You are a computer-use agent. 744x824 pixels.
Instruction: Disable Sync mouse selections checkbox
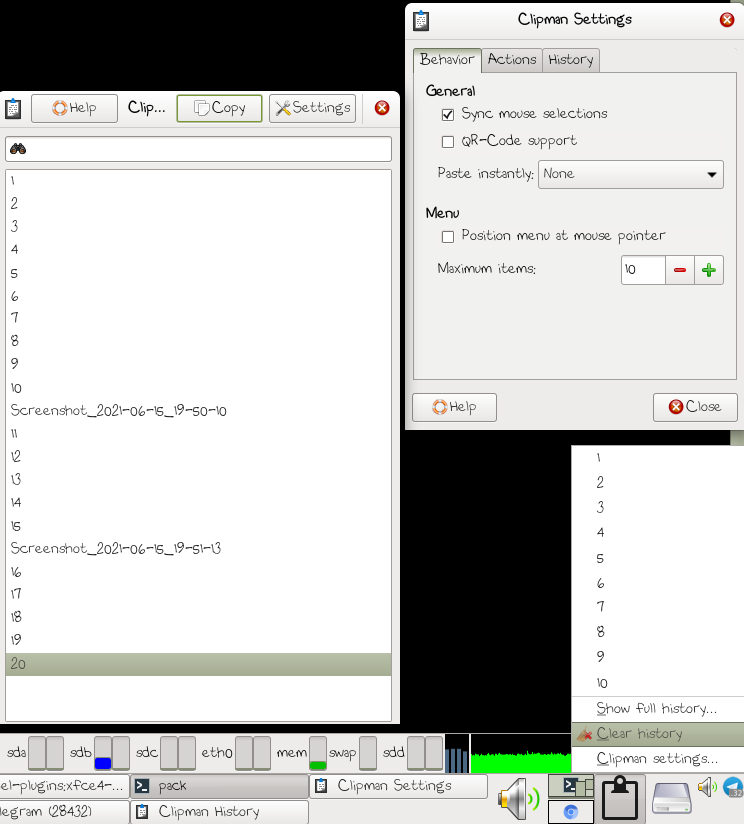[x=448, y=115]
